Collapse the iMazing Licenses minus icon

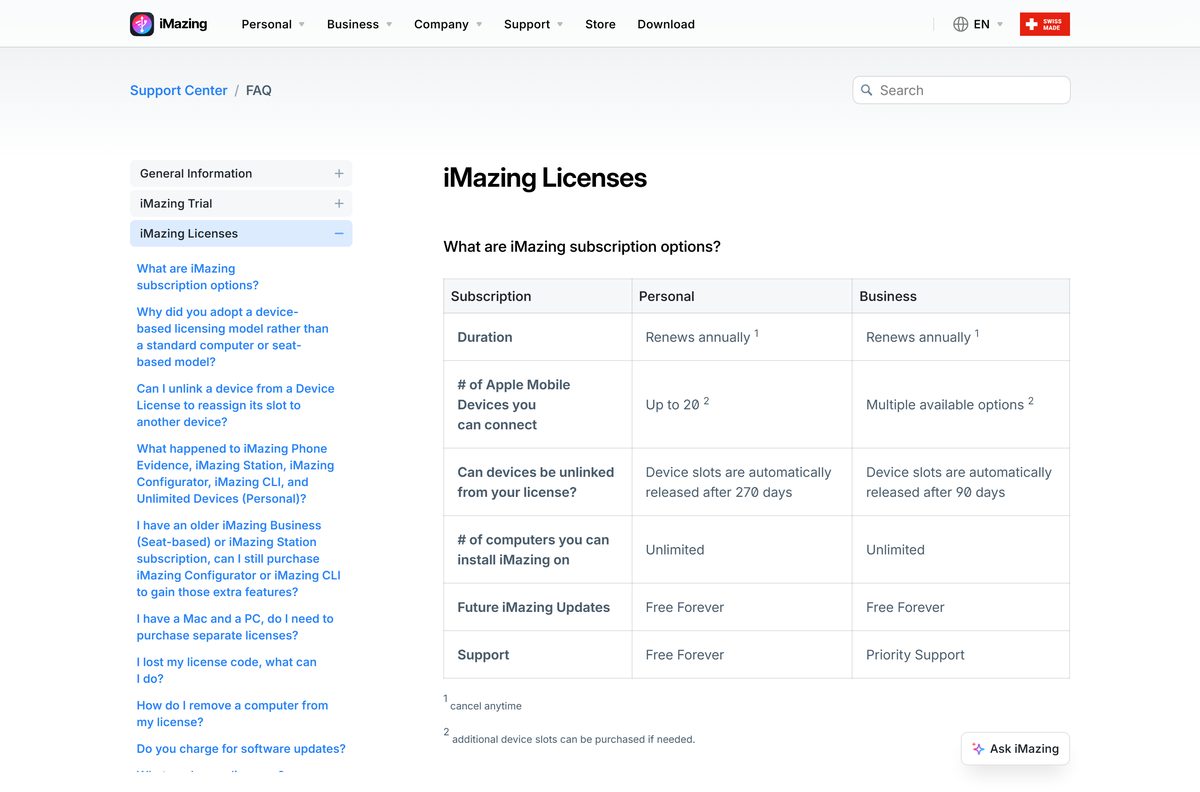tap(339, 233)
